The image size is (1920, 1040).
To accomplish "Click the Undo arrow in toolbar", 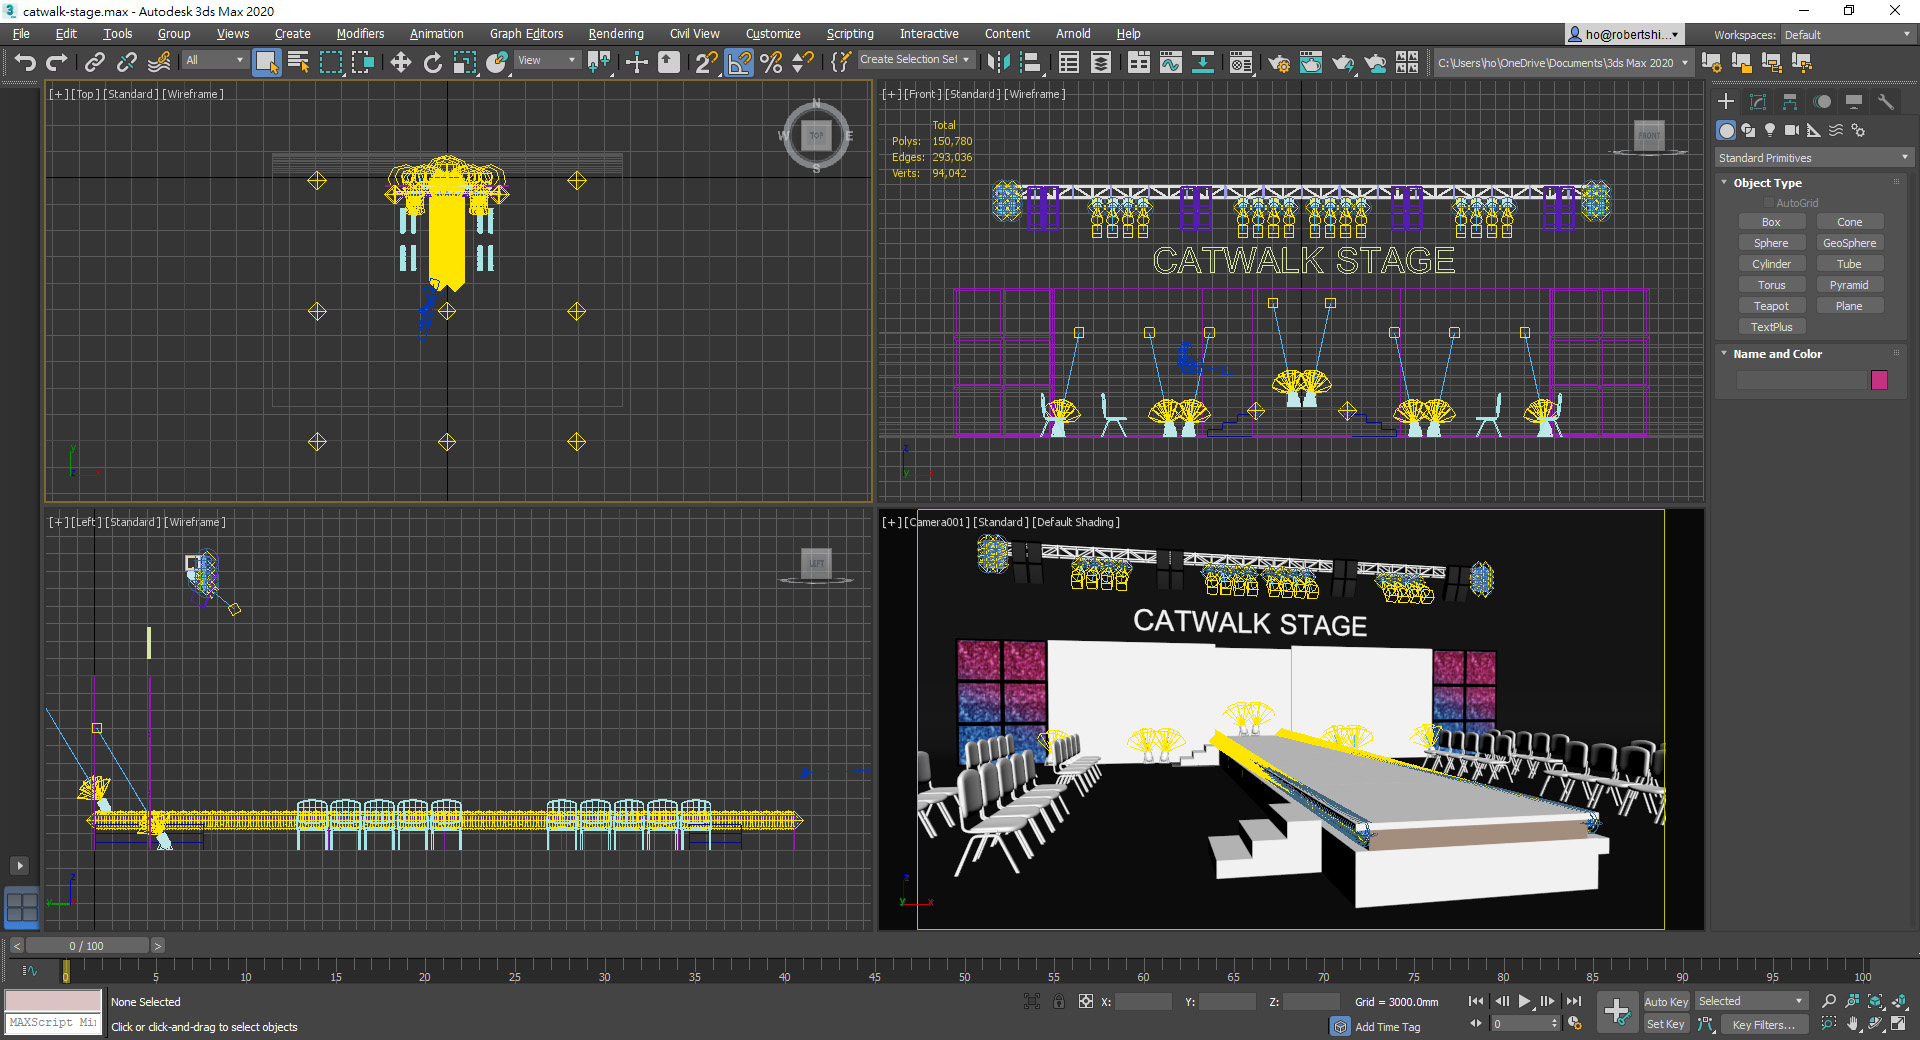I will tap(25, 63).
